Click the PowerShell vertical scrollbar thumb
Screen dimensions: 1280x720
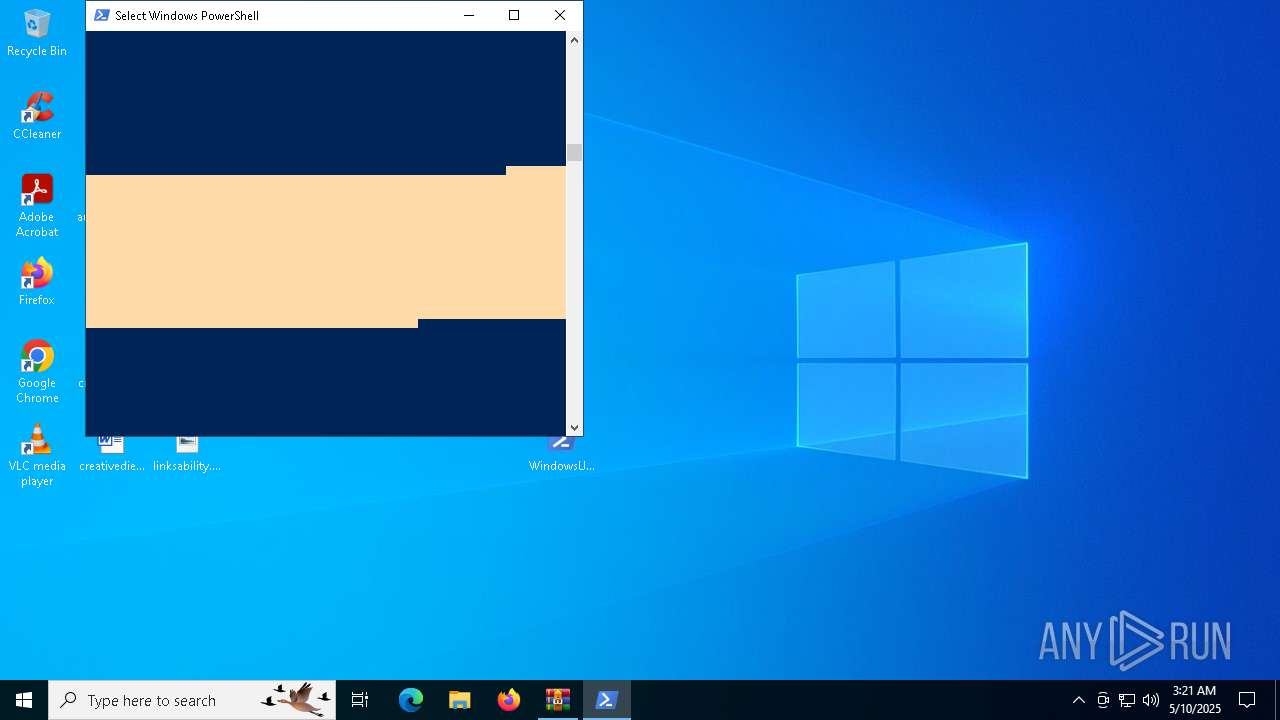tap(574, 152)
